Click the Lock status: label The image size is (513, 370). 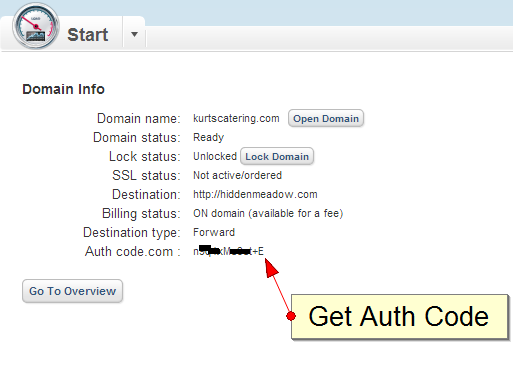[145, 156]
